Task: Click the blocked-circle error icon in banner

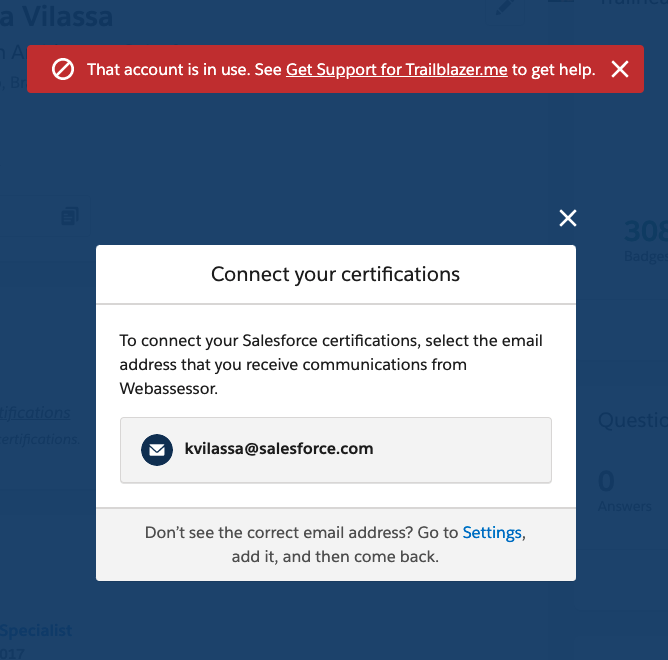Action: pos(63,69)
